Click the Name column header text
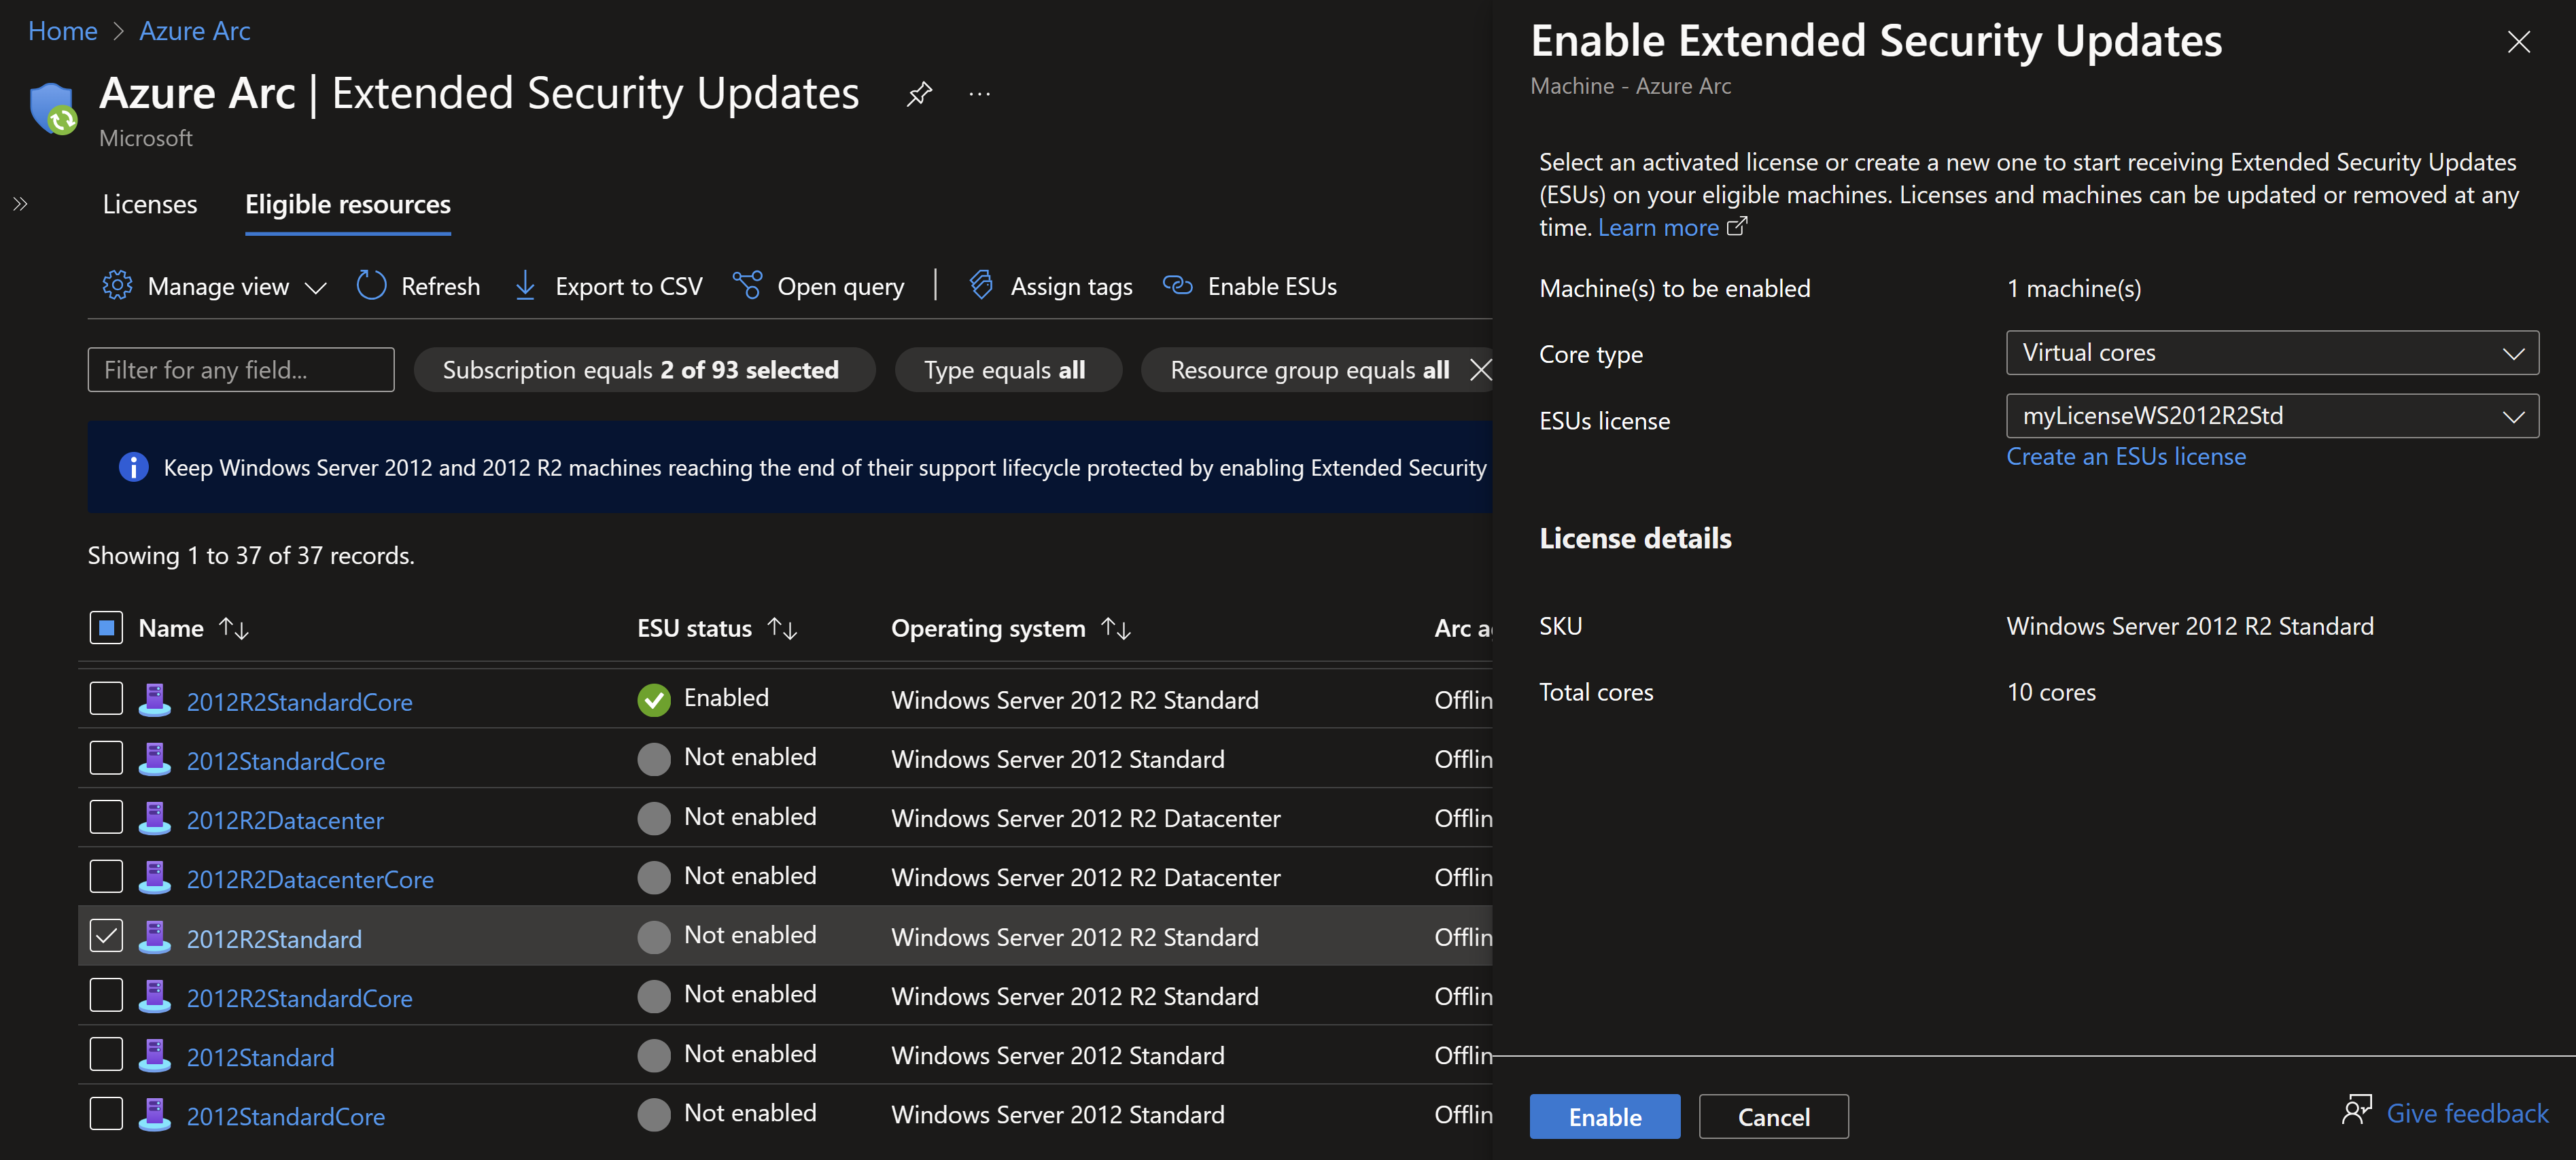Viewport: 2576px width, 1160px height. pyautogui.click(x=171, y=628)
